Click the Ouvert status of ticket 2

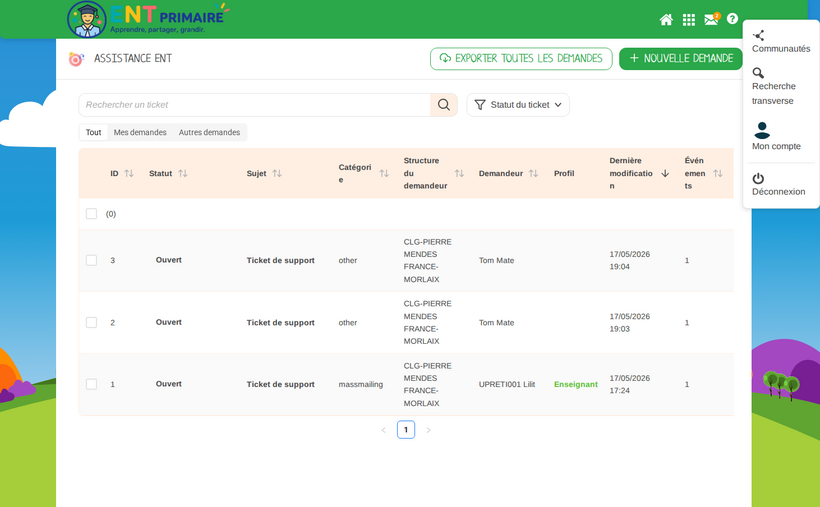pyautogui.click(x=168, y=322)
